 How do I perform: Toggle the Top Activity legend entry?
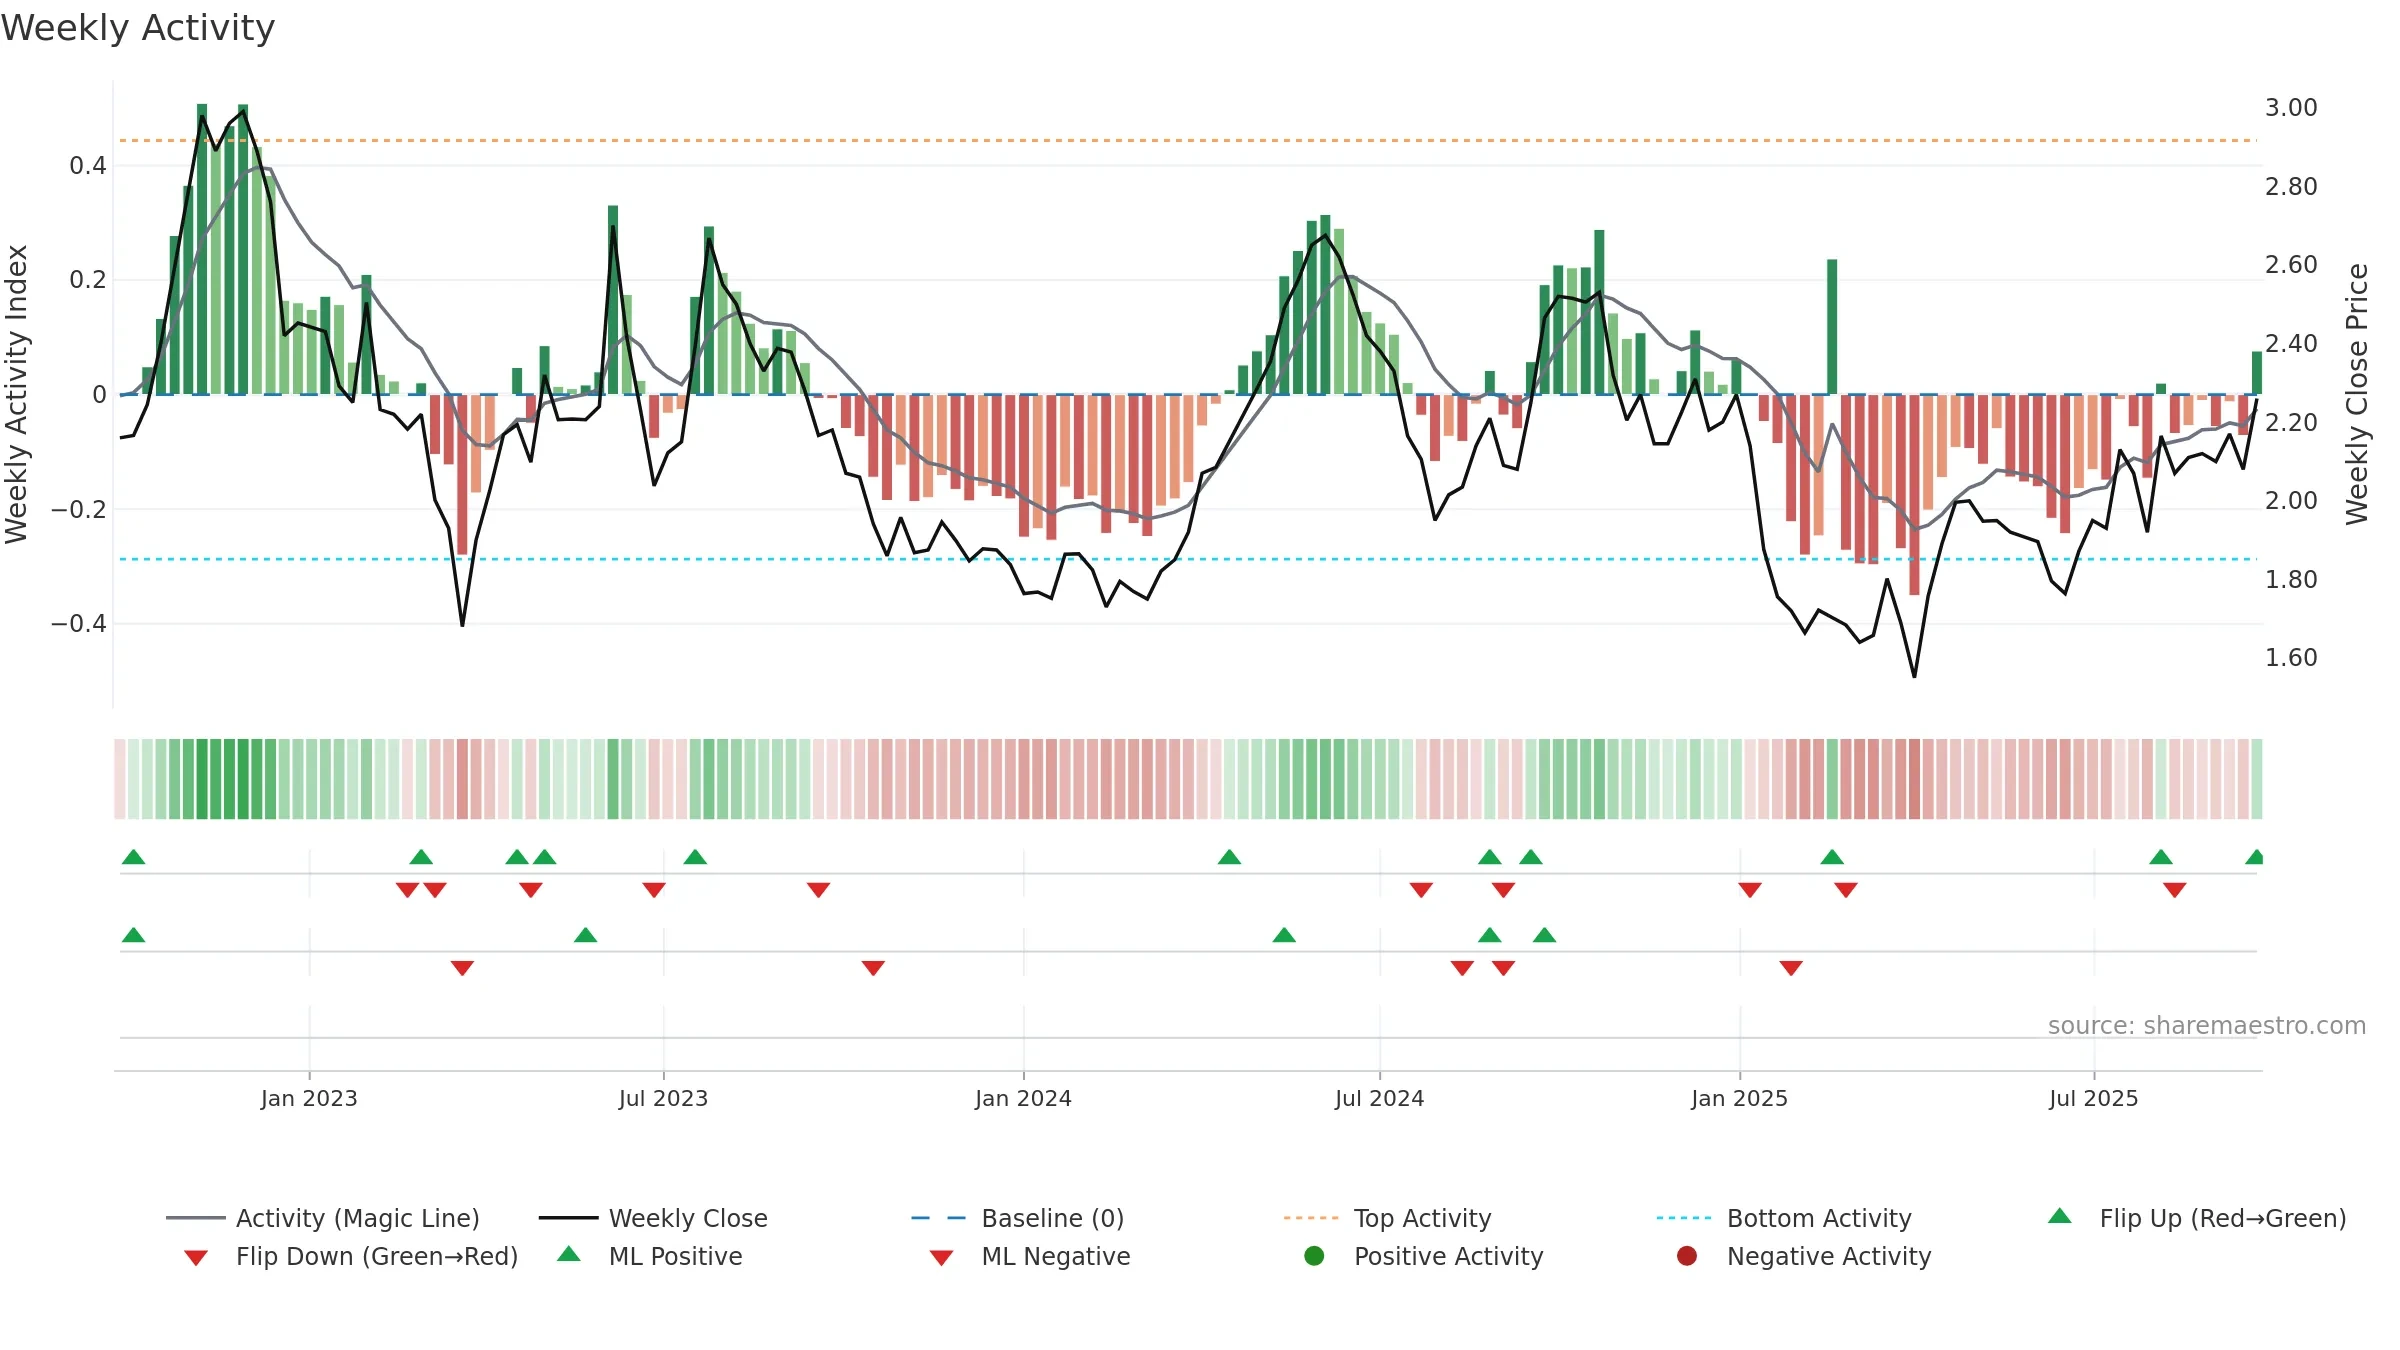coord(1387,1218)
